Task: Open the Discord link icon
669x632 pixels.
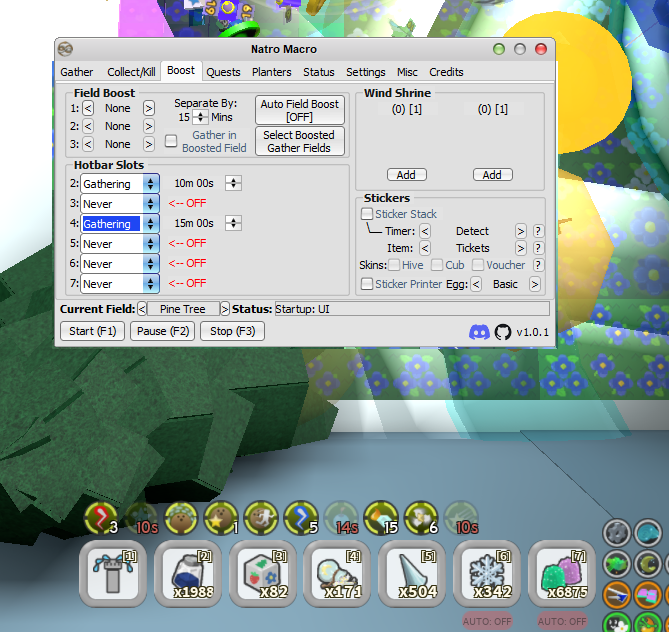Action: [x=479, y=332]
